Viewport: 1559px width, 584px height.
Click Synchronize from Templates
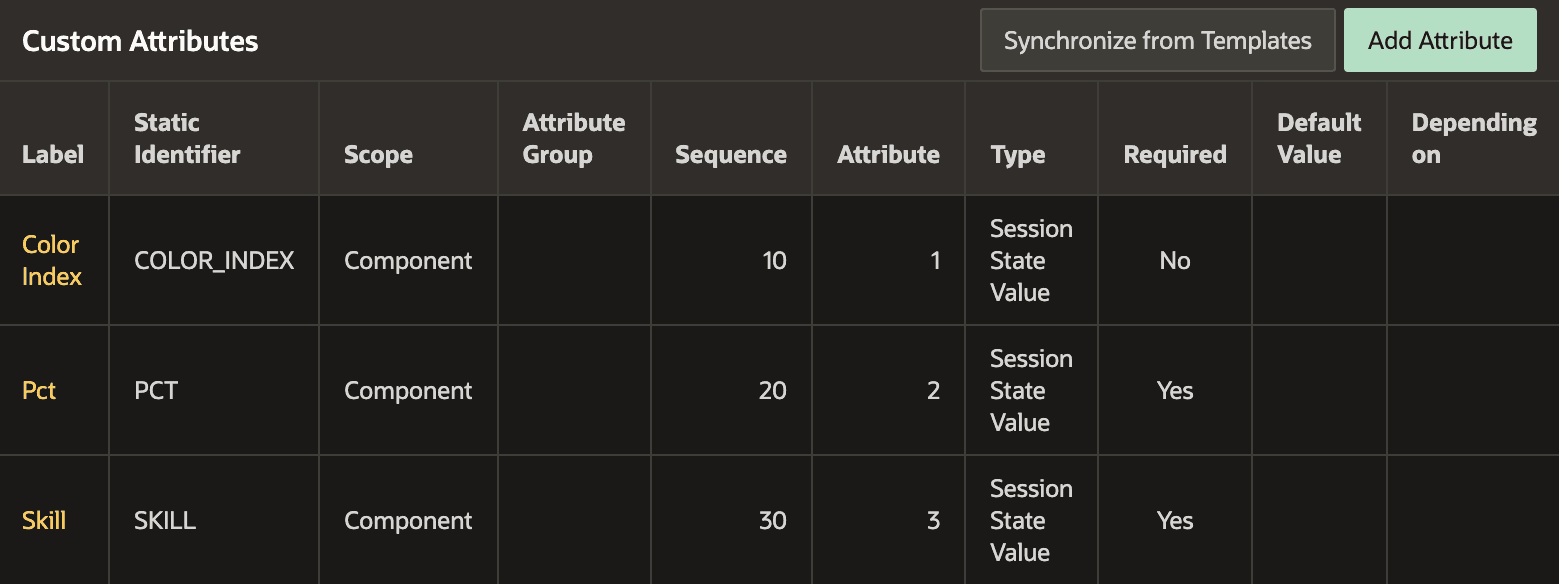click(1156, 40)
